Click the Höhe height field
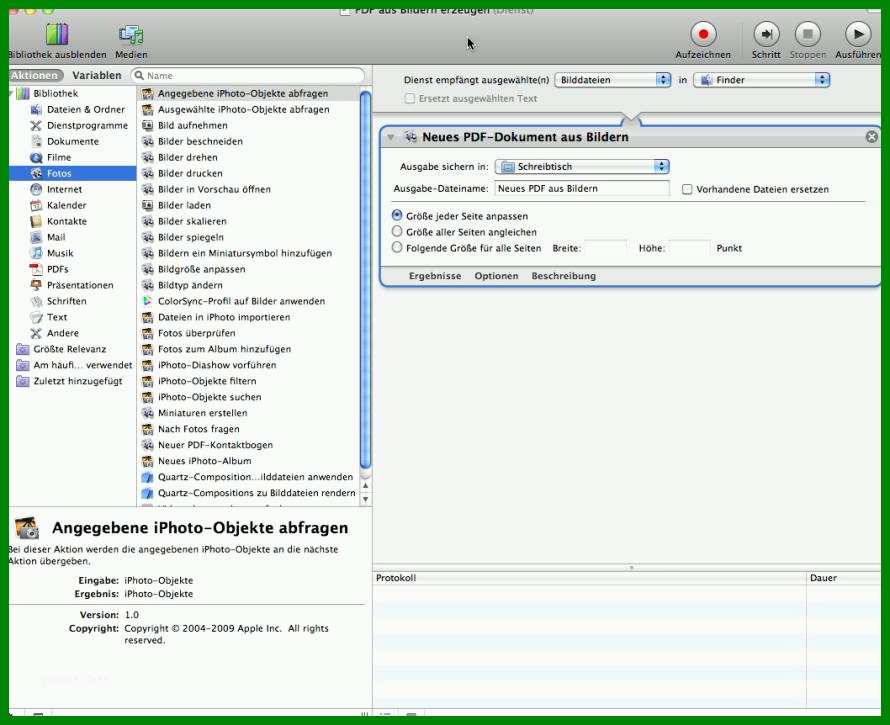The image size is (890, 725). coord(689,248)
